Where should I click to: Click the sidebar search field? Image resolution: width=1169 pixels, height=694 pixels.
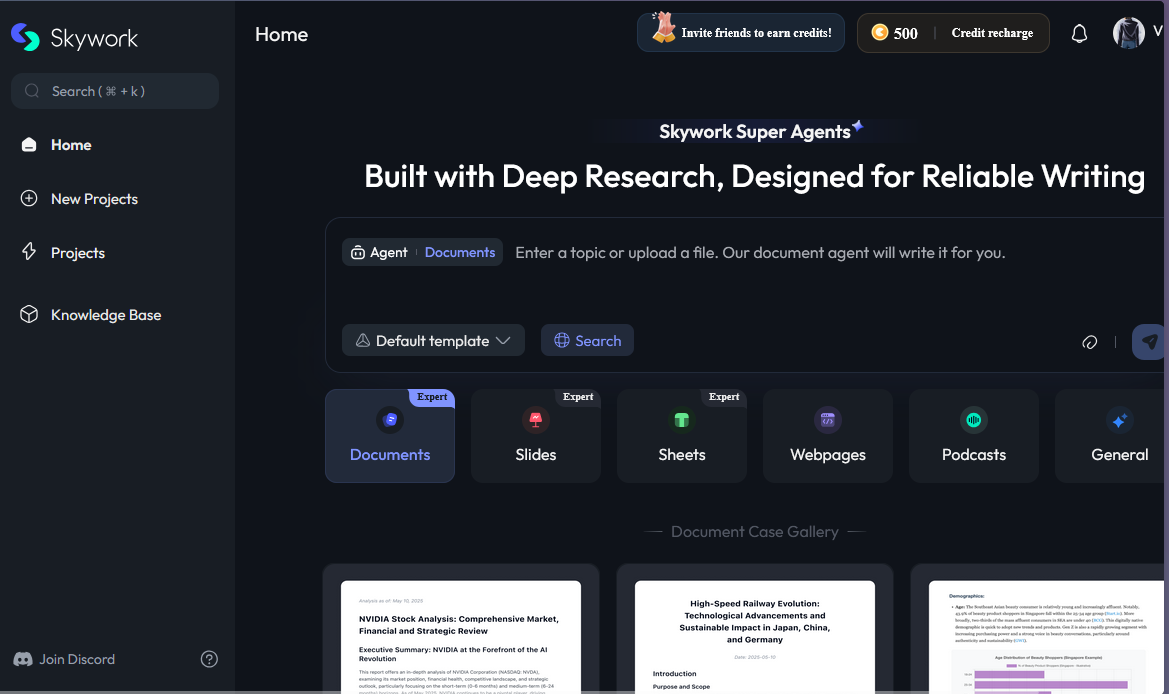tap(115, 91)
